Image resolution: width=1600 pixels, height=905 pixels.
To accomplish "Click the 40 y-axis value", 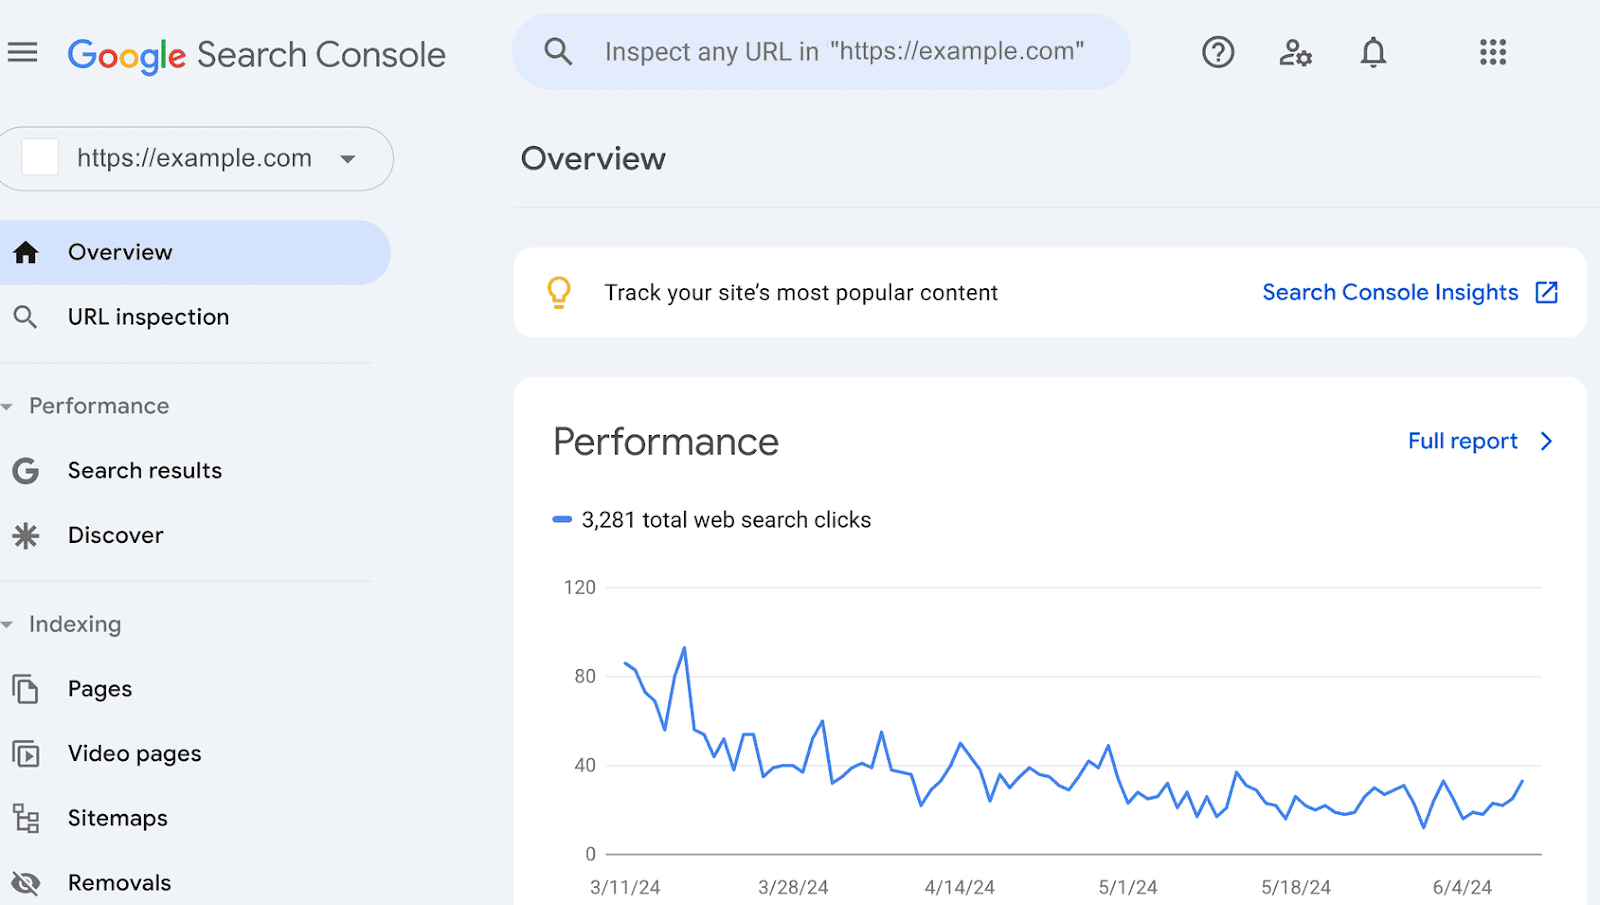I will coord(585,766).
